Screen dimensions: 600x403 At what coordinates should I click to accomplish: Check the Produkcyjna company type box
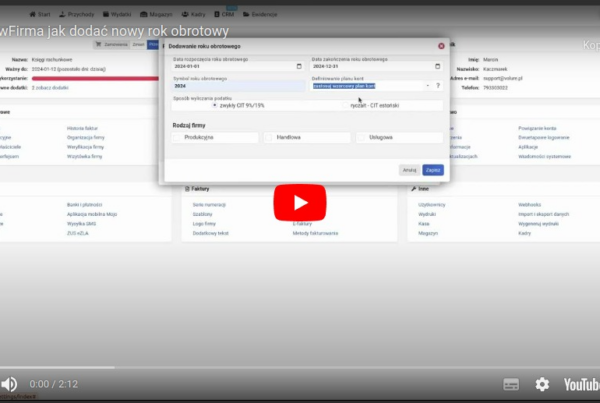[178, 137]
